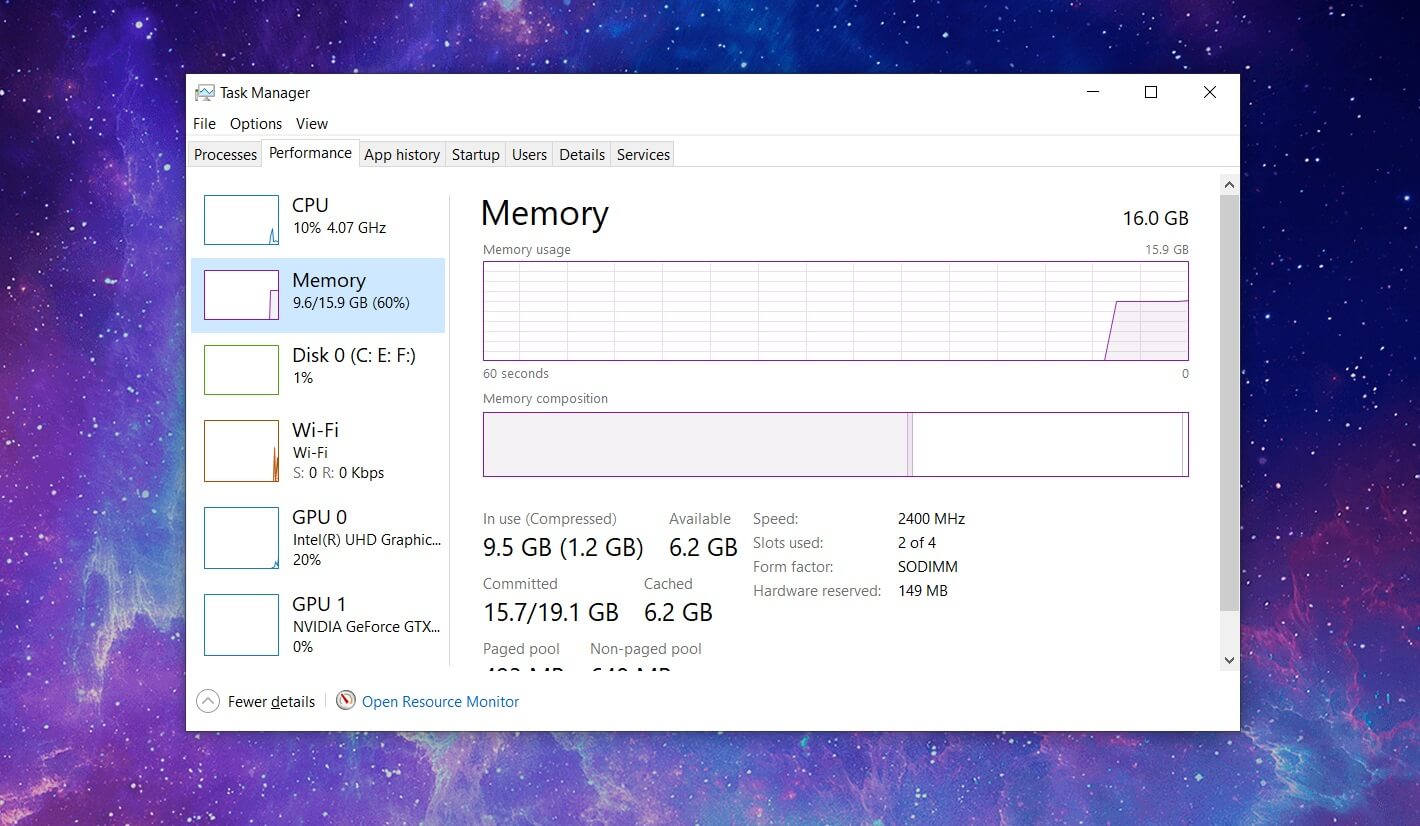Select the CPU graph in the sidebar

tap(318, 215)
